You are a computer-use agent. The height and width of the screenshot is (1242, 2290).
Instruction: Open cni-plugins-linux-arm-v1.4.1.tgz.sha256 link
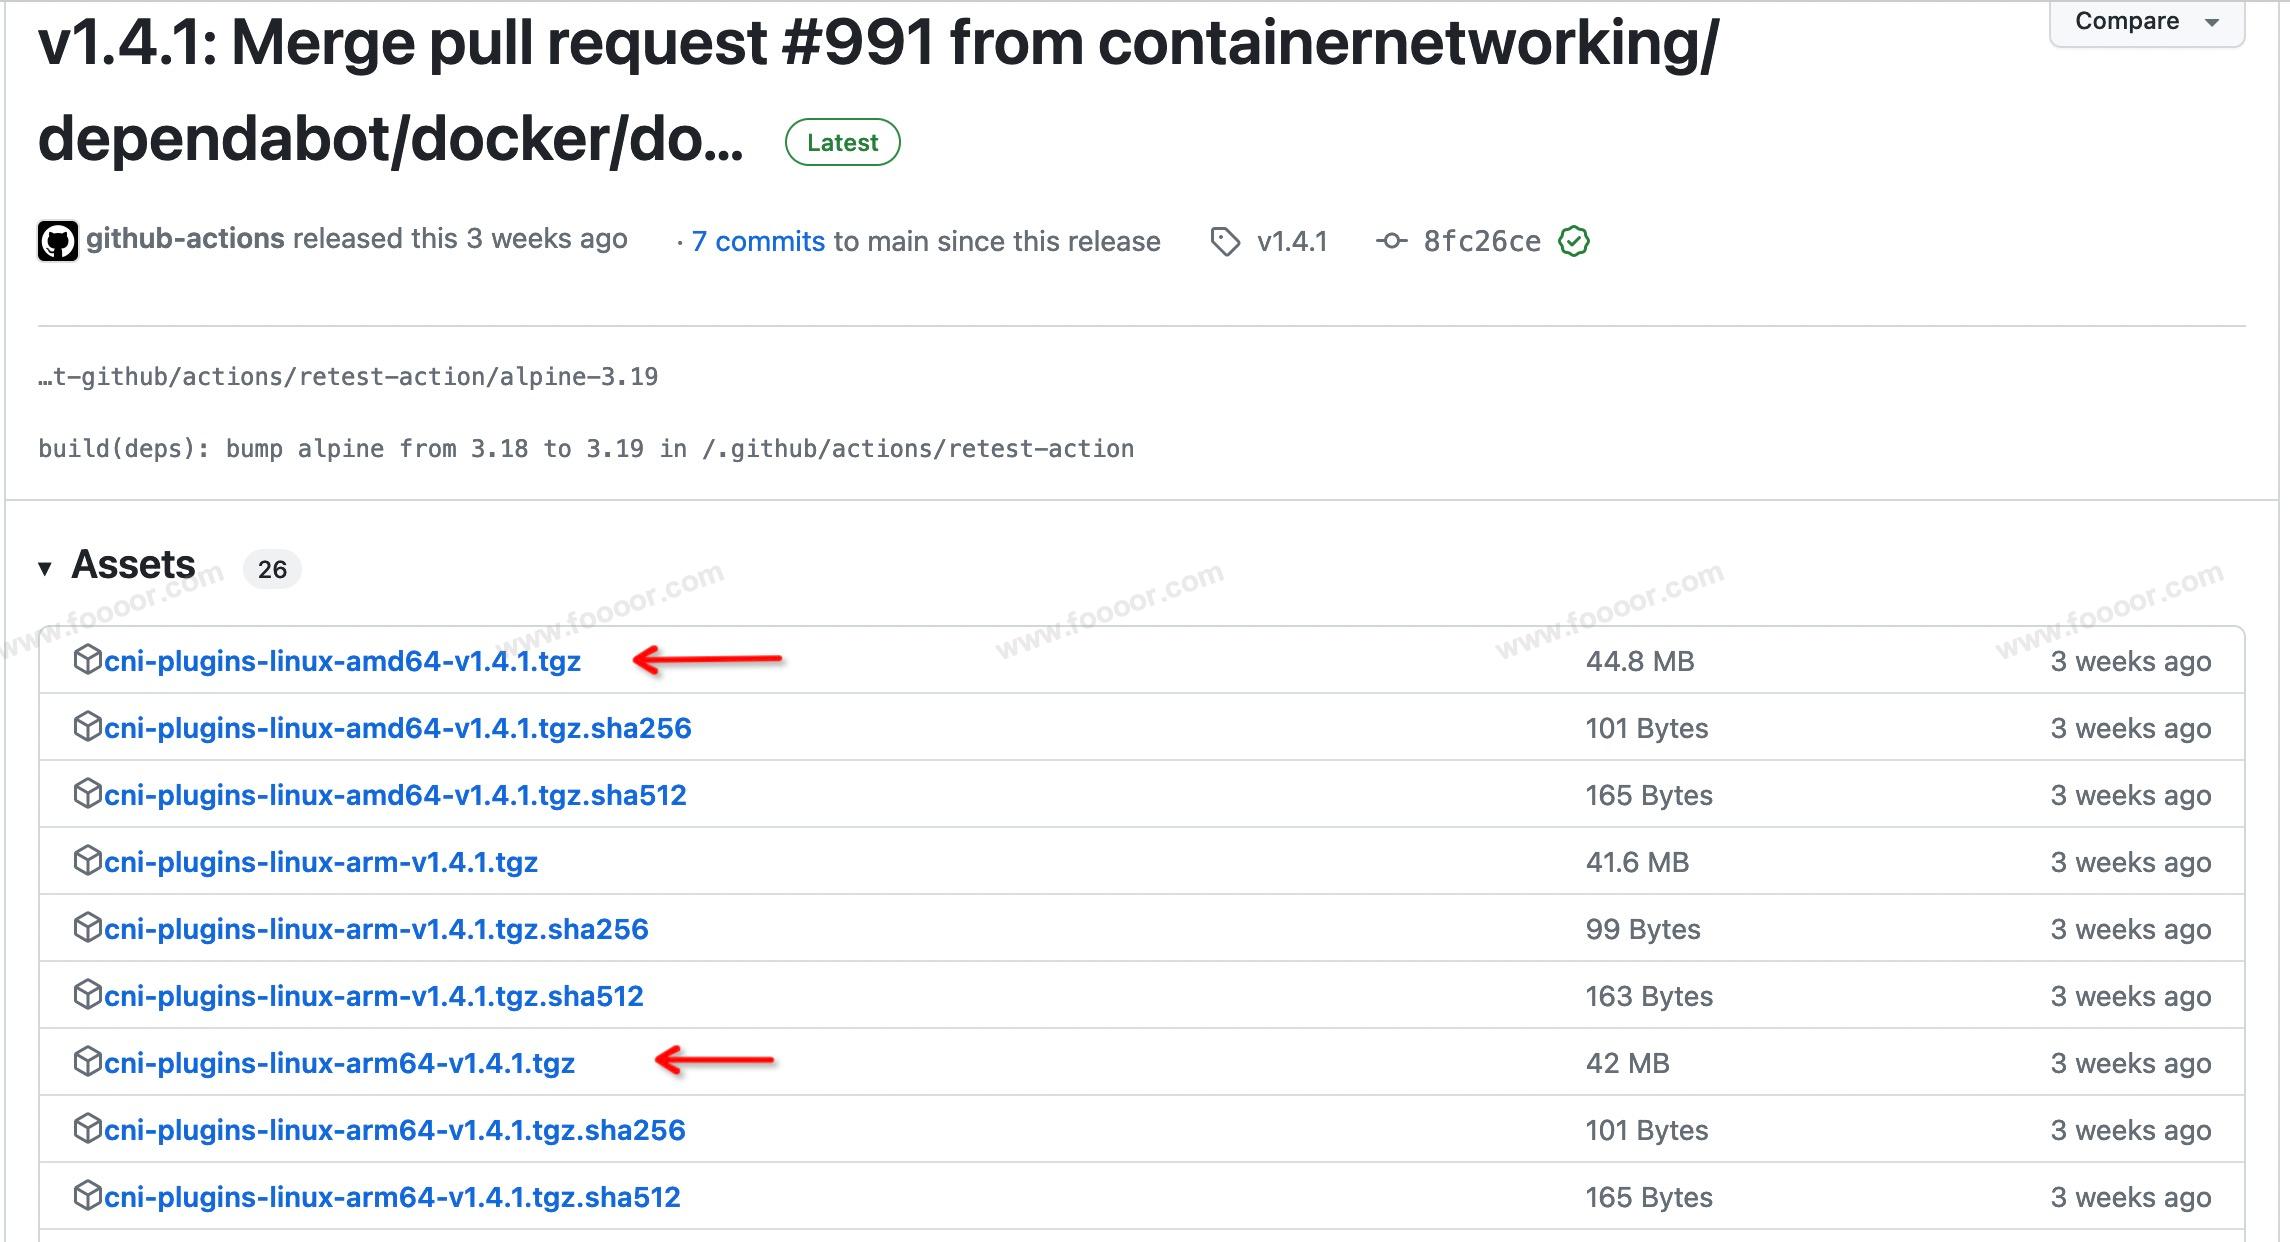point(376,929)
